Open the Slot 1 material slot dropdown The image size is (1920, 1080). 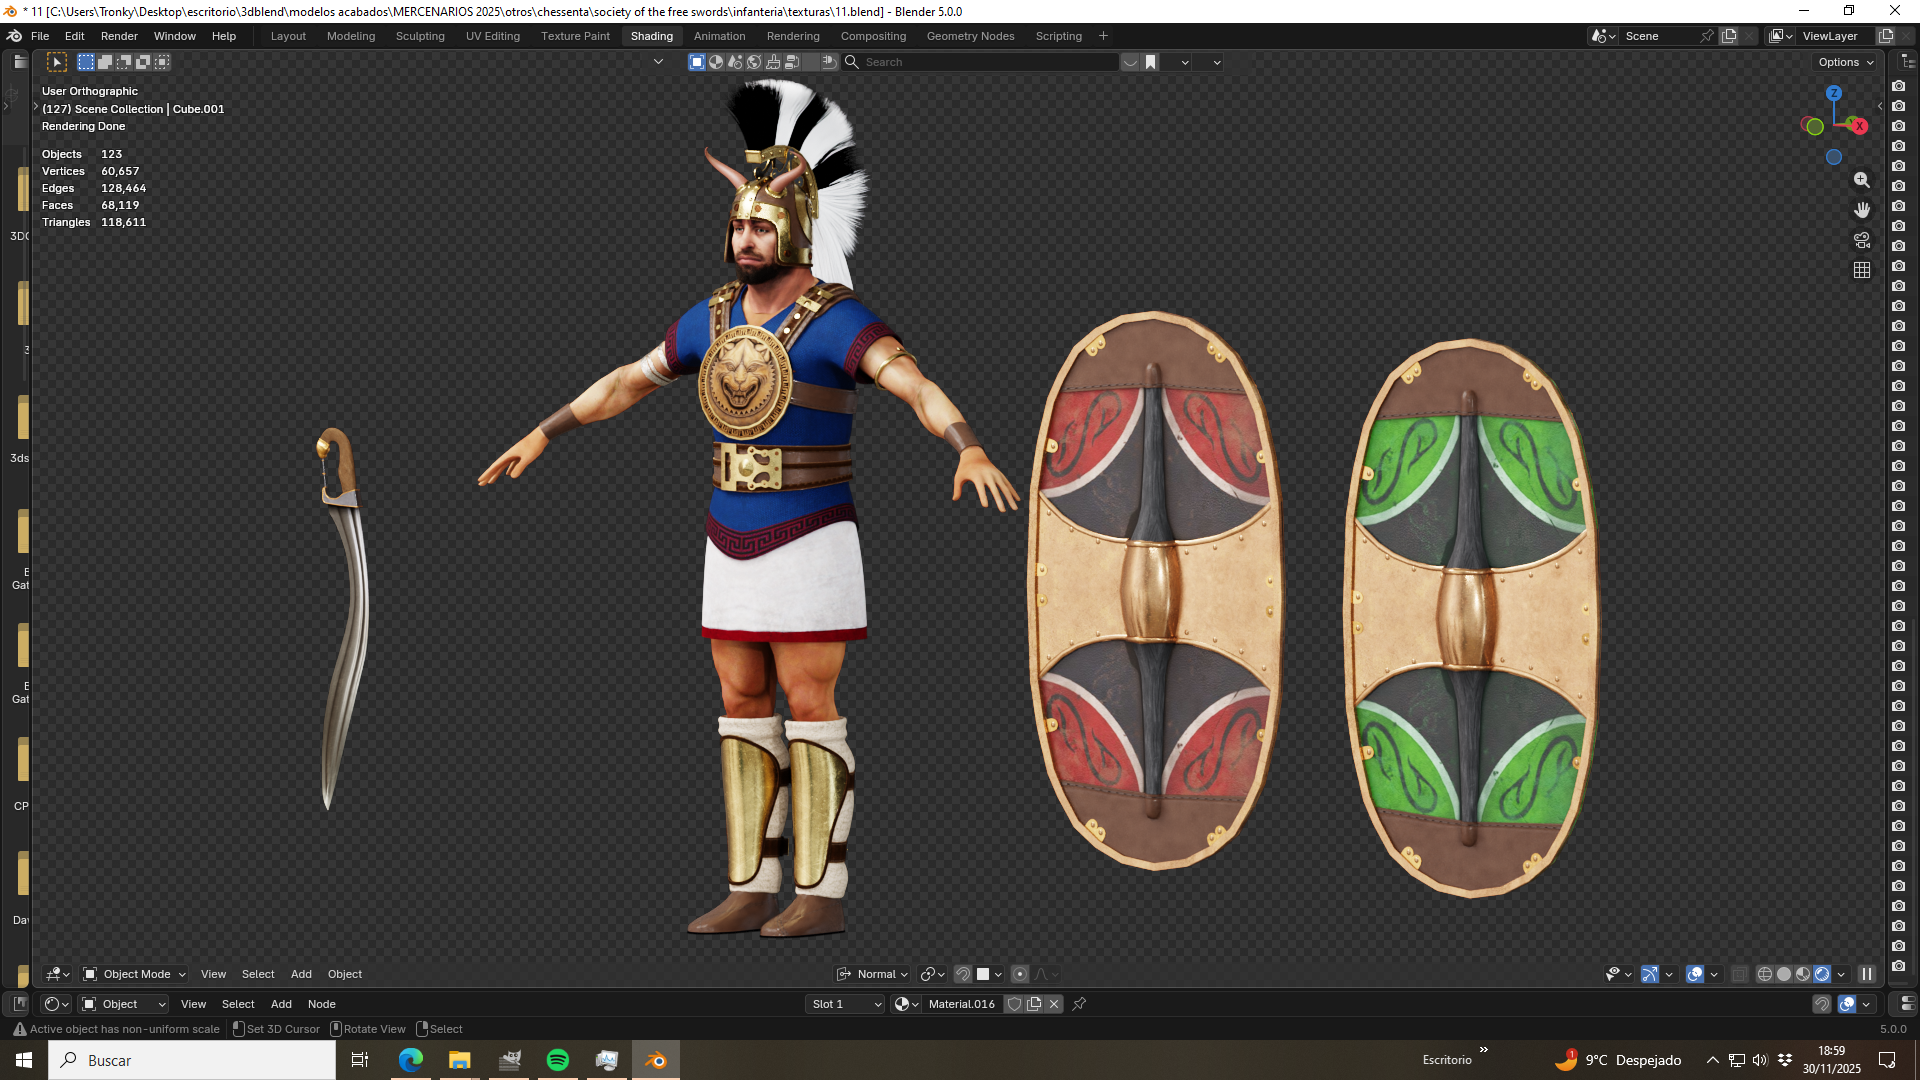[846, 1004]
